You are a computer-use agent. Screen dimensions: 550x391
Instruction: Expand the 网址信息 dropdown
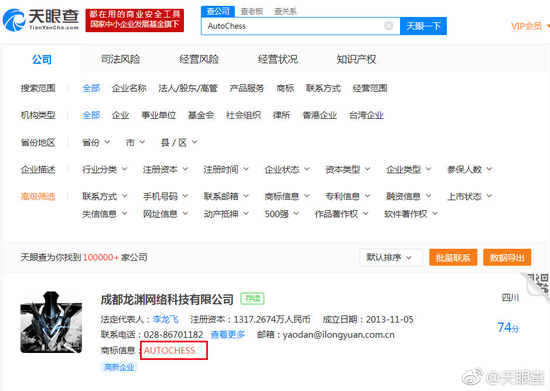pyautogui.click(x=165, y=214)
